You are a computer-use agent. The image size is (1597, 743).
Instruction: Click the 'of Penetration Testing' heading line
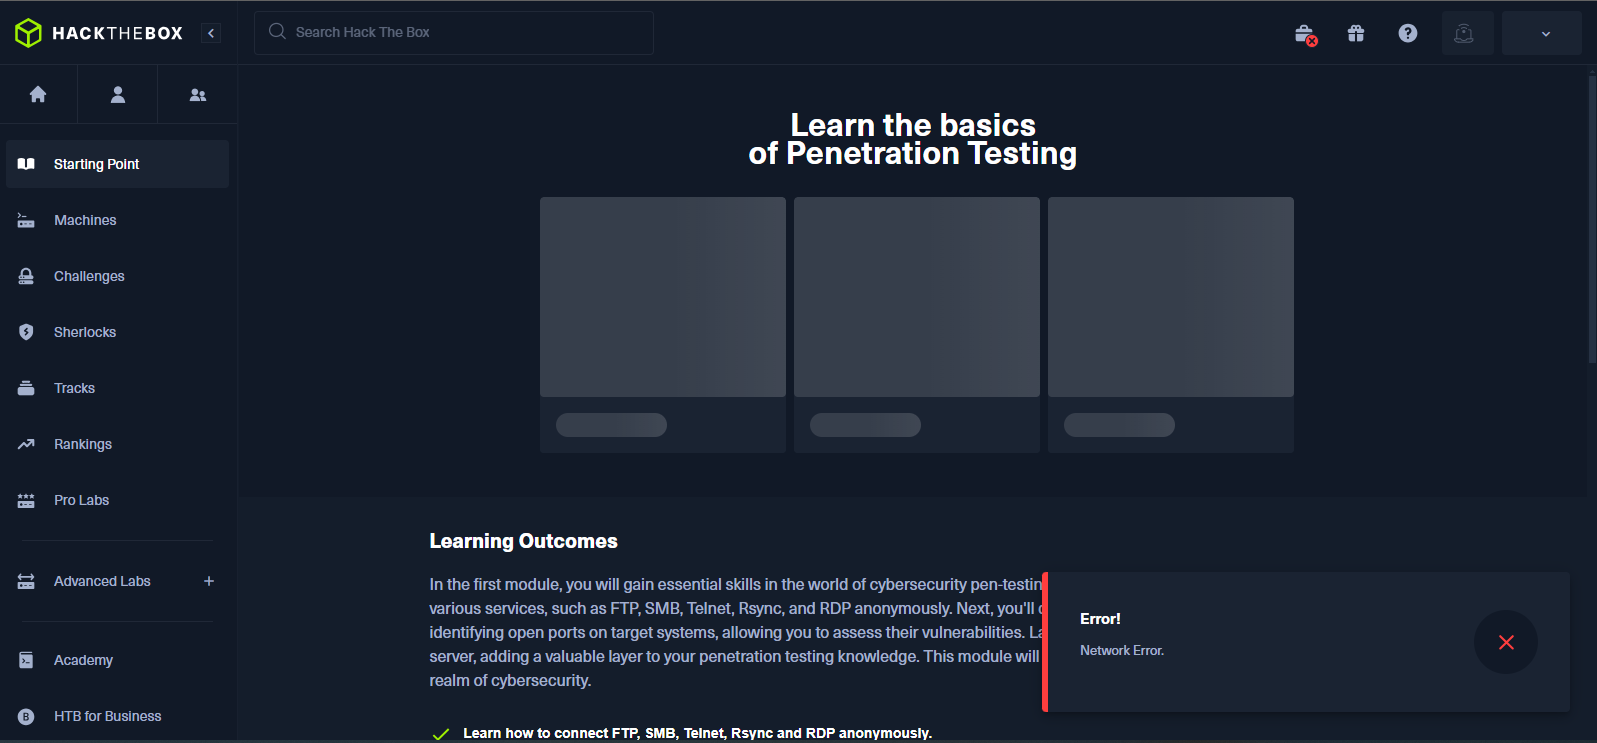pyautogui.click(x=912, y=153)
